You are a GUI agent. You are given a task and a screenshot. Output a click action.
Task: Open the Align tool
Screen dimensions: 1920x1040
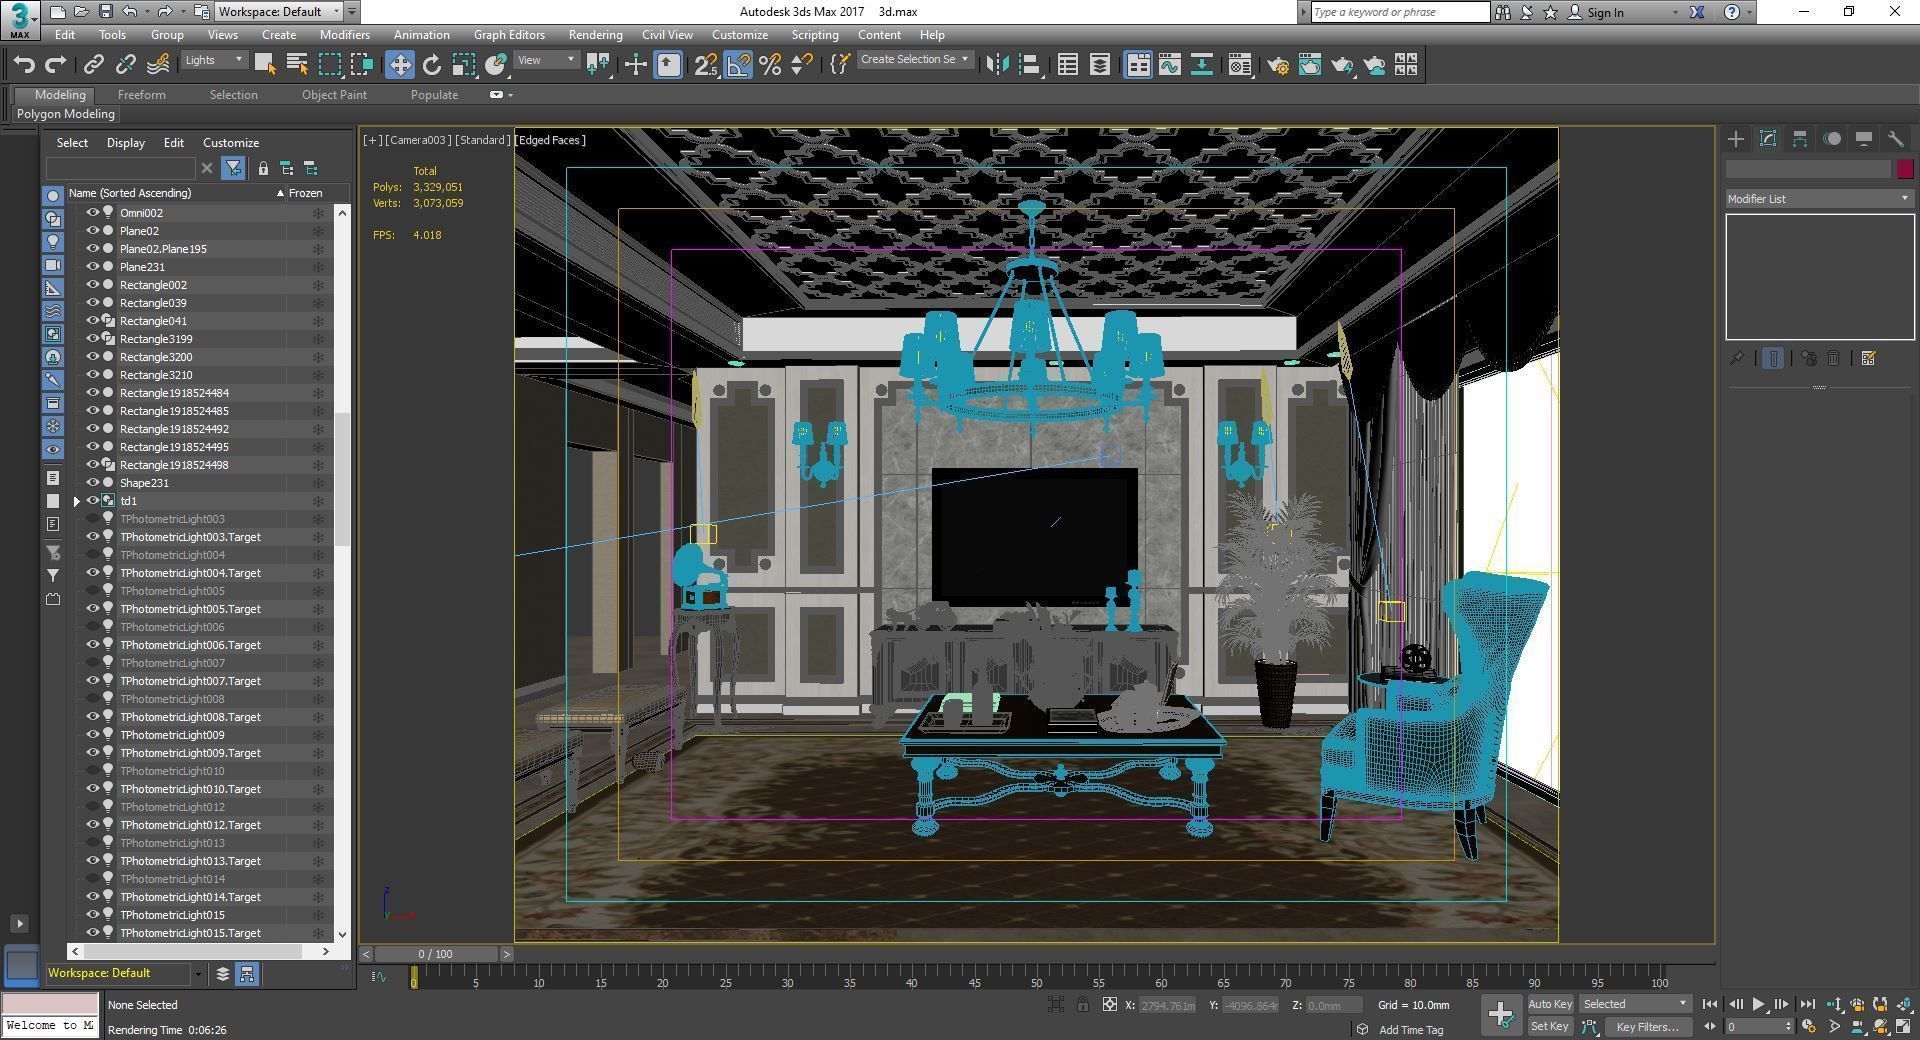pyautogui.click(x=1030, y=65)
